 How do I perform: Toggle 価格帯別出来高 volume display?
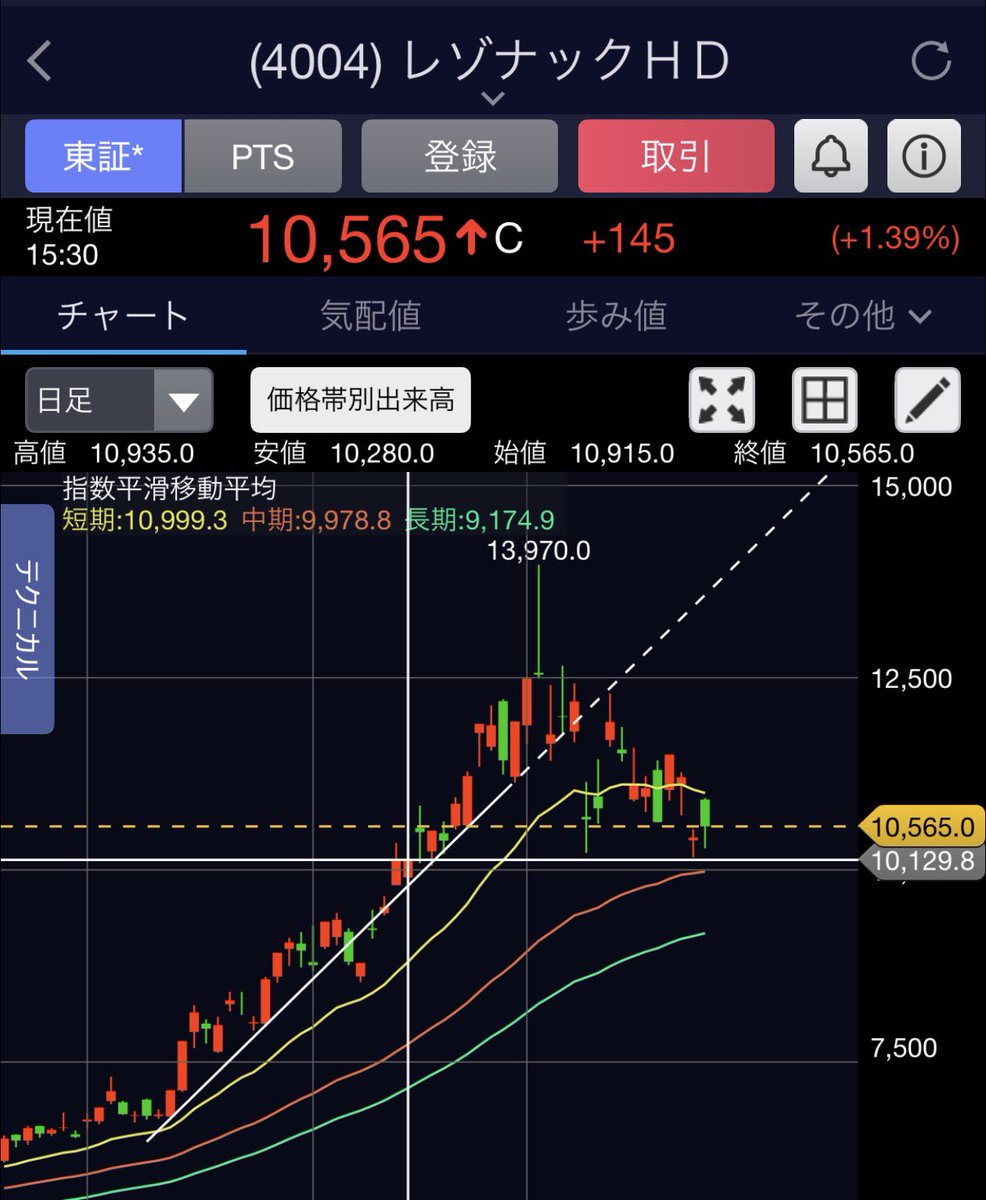(362, 399)
